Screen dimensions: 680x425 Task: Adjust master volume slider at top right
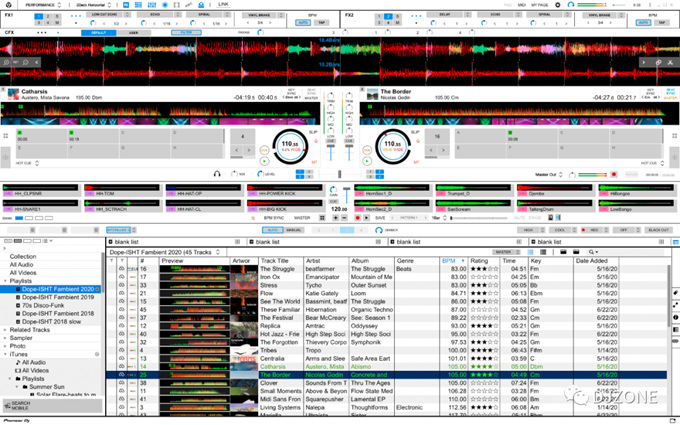(x=618, y=5)
